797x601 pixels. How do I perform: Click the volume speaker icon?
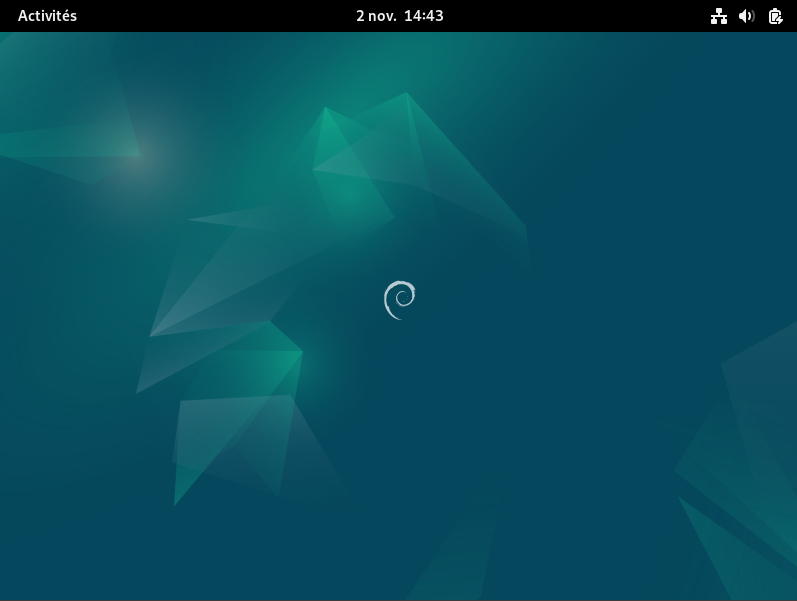pyautogui.click(x=747, y=16)
